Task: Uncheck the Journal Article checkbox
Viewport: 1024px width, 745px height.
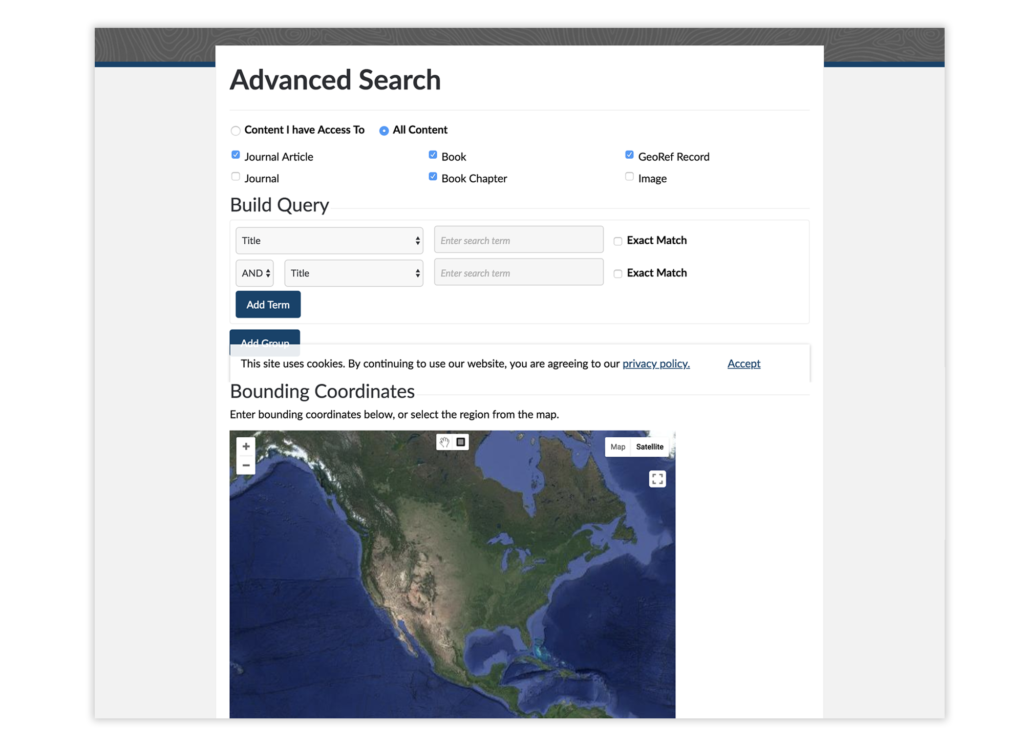Action: 236,155
